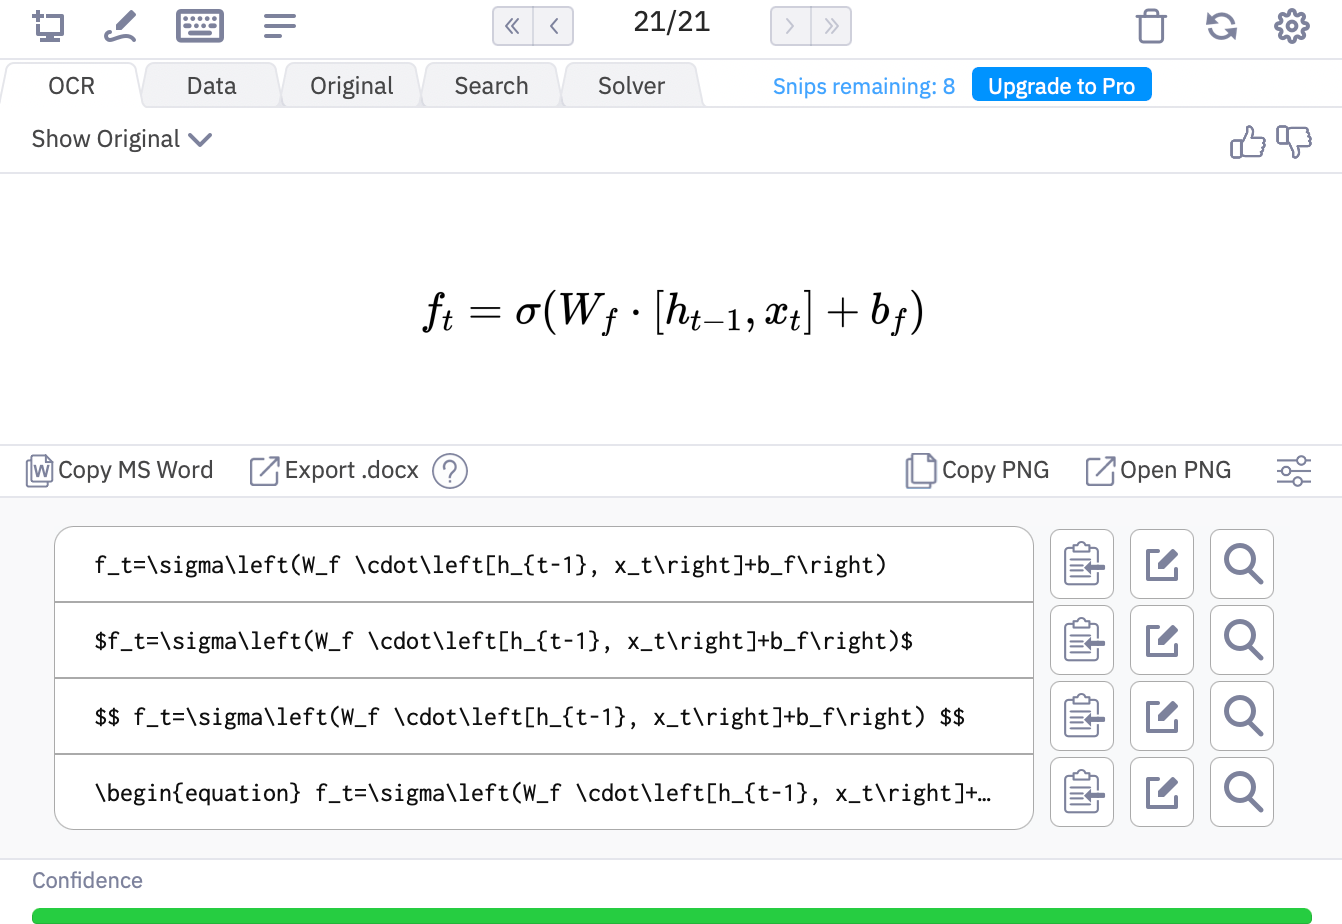The image size is (1342, 924).
Task: Open equation PNG
Action: point(1158,470)
